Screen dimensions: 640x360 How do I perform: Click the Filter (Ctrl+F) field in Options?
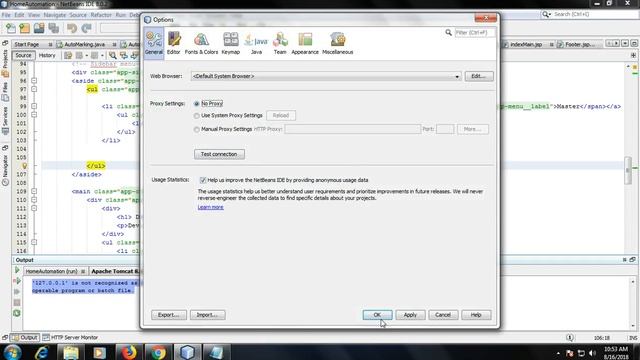point(474,32)
